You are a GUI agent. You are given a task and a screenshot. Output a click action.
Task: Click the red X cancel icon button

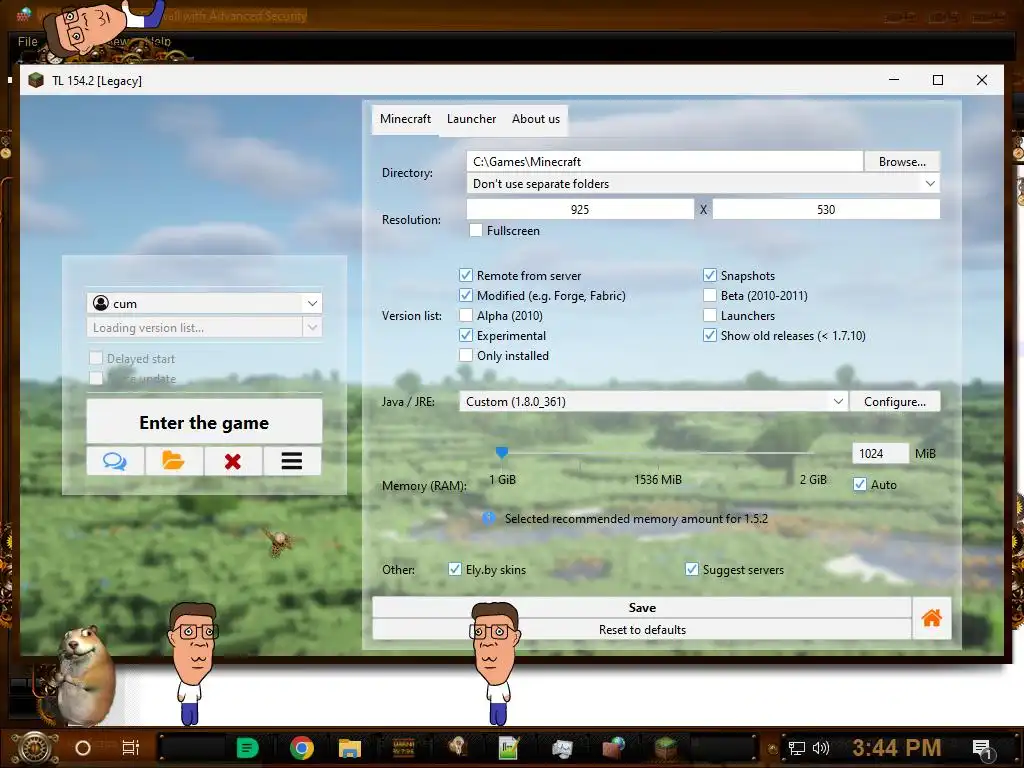232,461
